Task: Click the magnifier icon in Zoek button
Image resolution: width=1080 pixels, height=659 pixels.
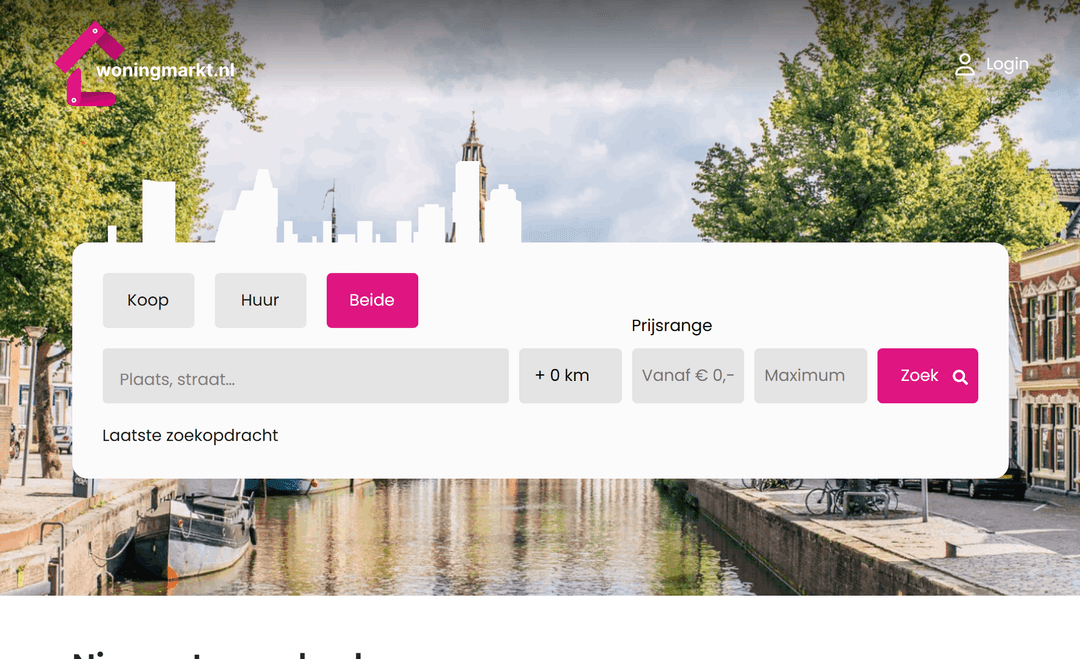Action: point(960,377)
